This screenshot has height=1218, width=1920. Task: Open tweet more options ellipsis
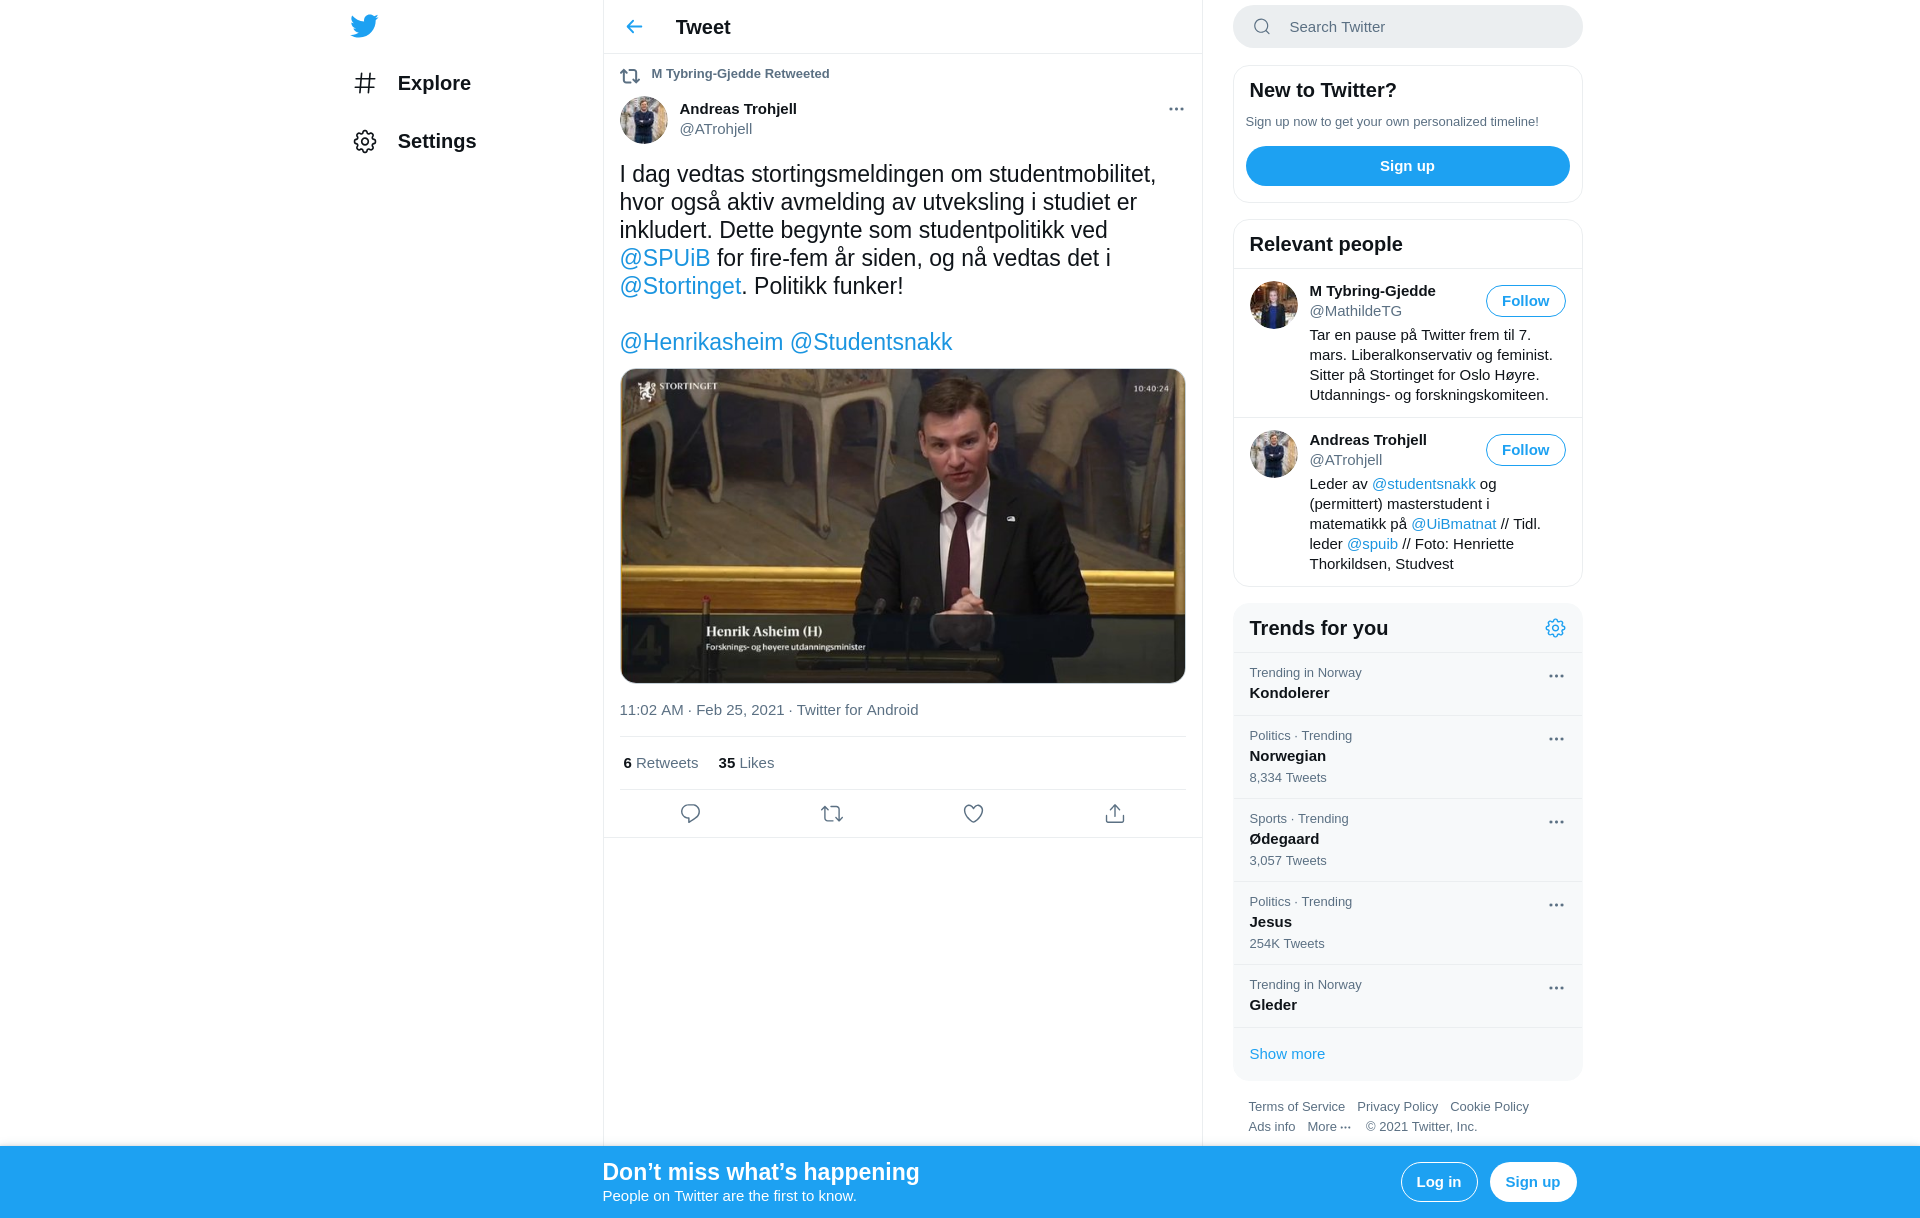[1176, 109]
